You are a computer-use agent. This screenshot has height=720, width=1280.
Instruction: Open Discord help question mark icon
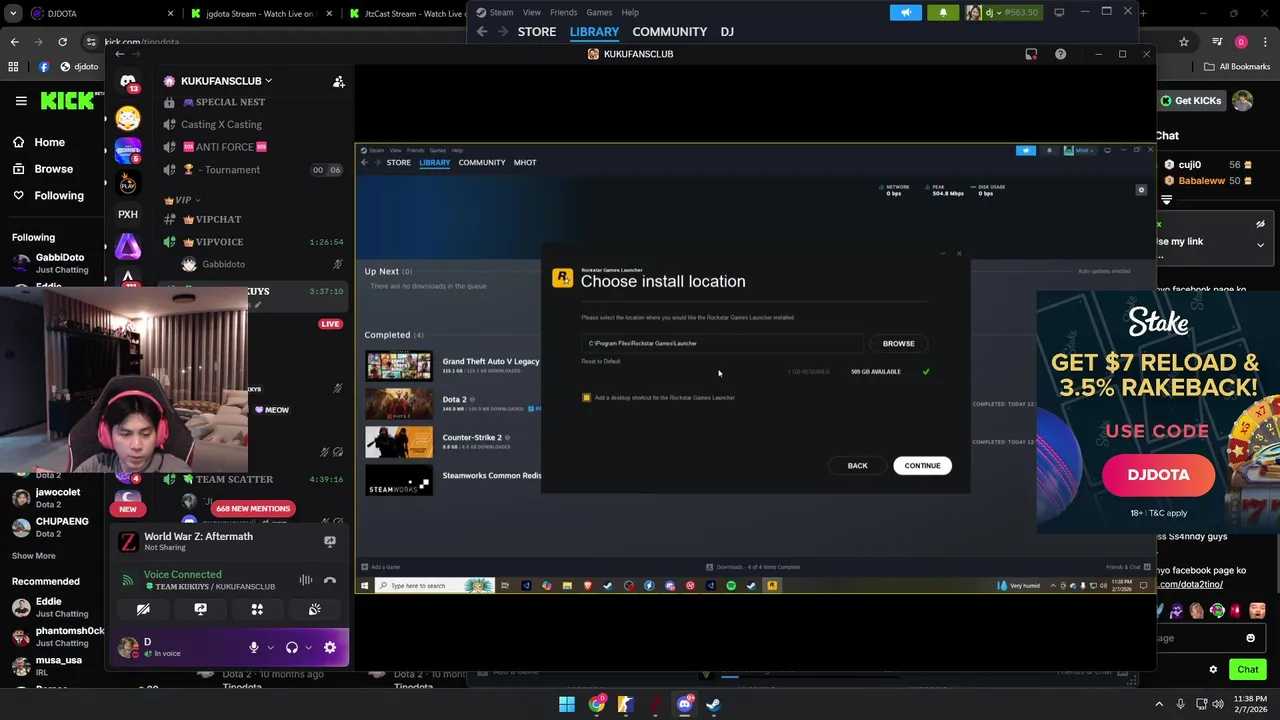1060,54
